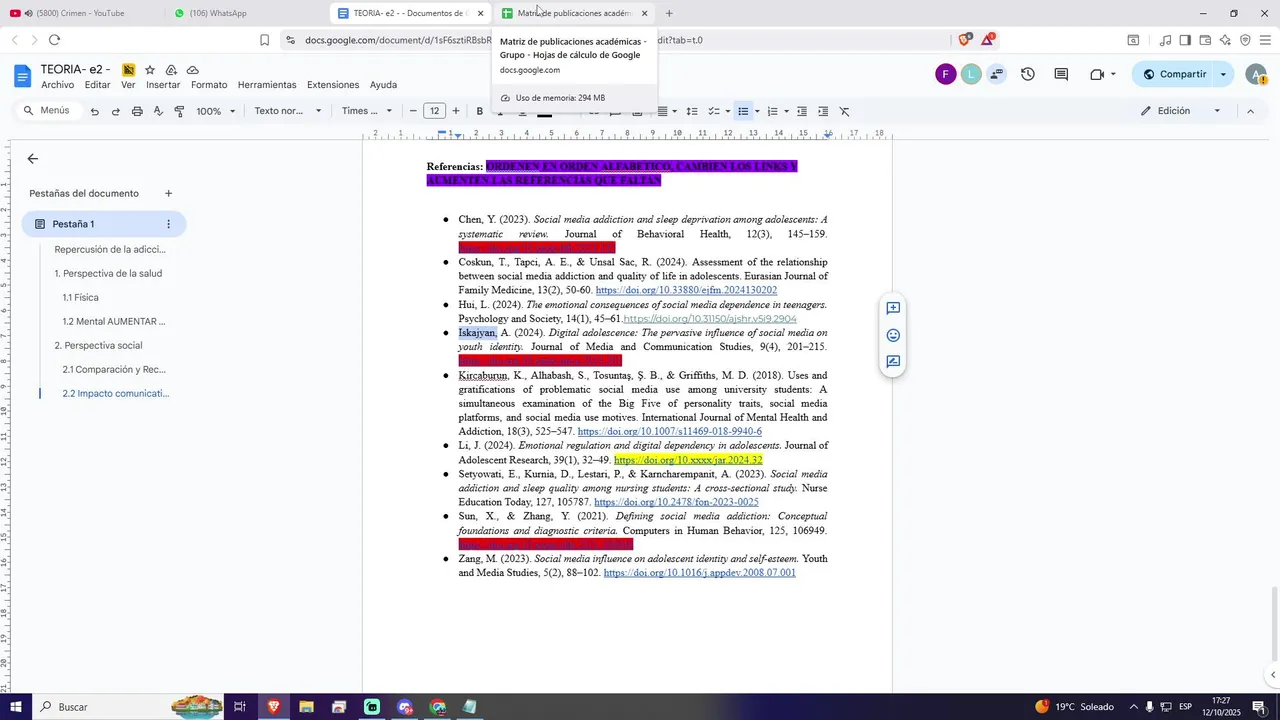Open the Formato menu
Viewport: 1280px width, 720px height.
coord(209,85)
